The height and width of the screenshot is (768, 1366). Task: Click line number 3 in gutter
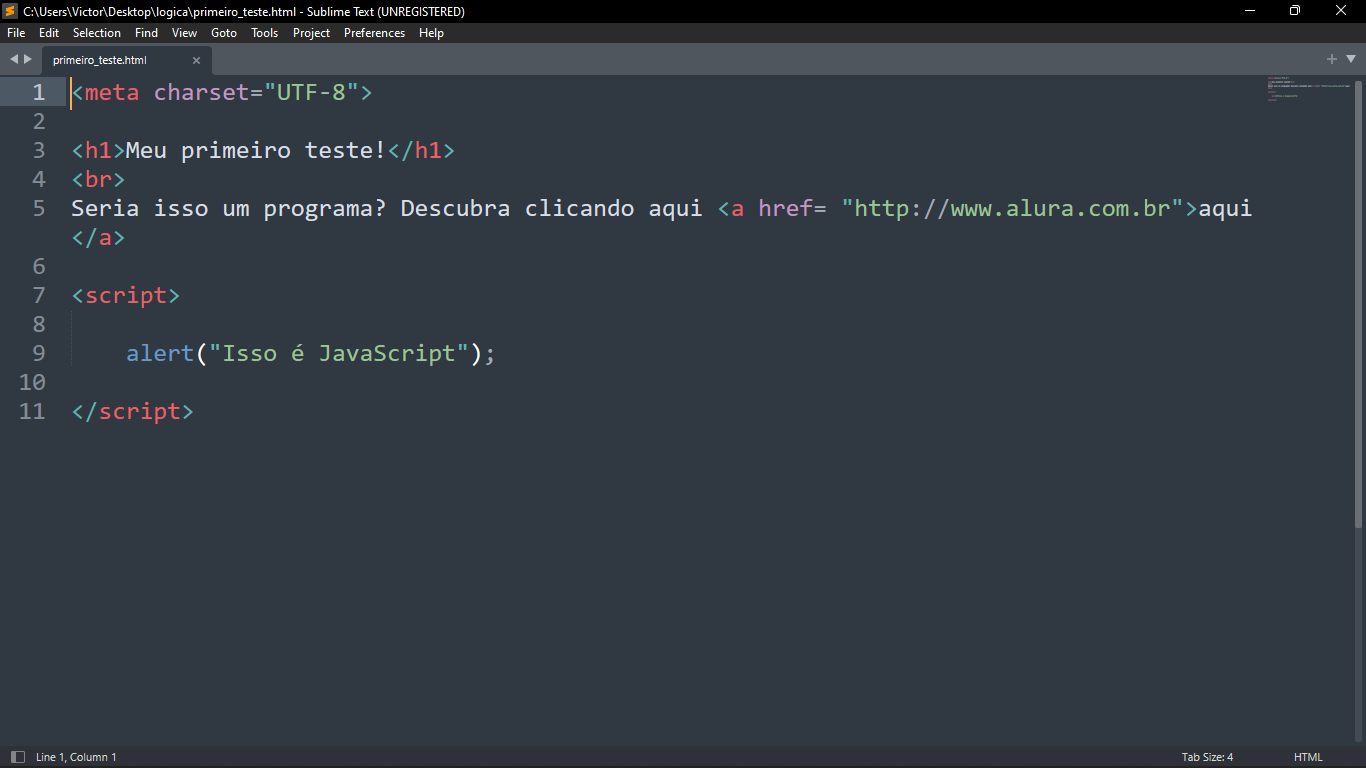(x=39, y=150)
